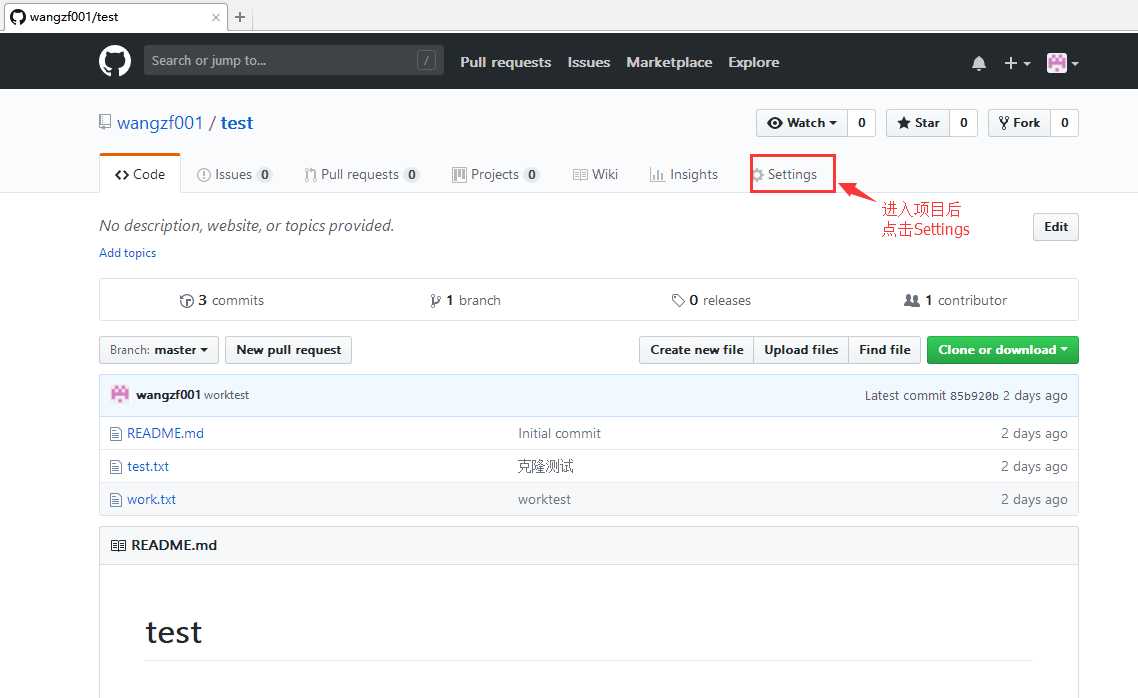Click Upload files button
This screenshot has width=1138, height=698.
(x=801, y=350)
